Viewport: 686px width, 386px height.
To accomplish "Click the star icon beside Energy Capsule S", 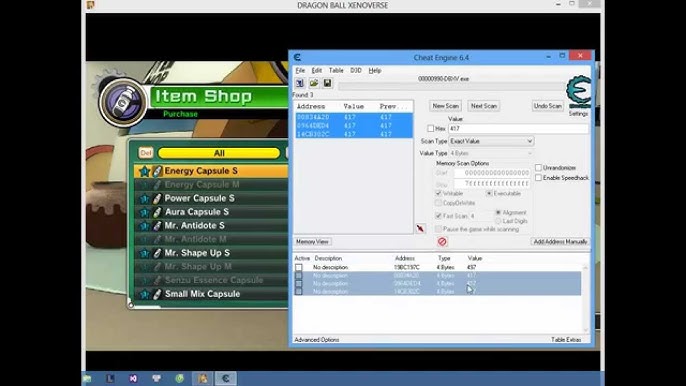I will tap(144, 171).
